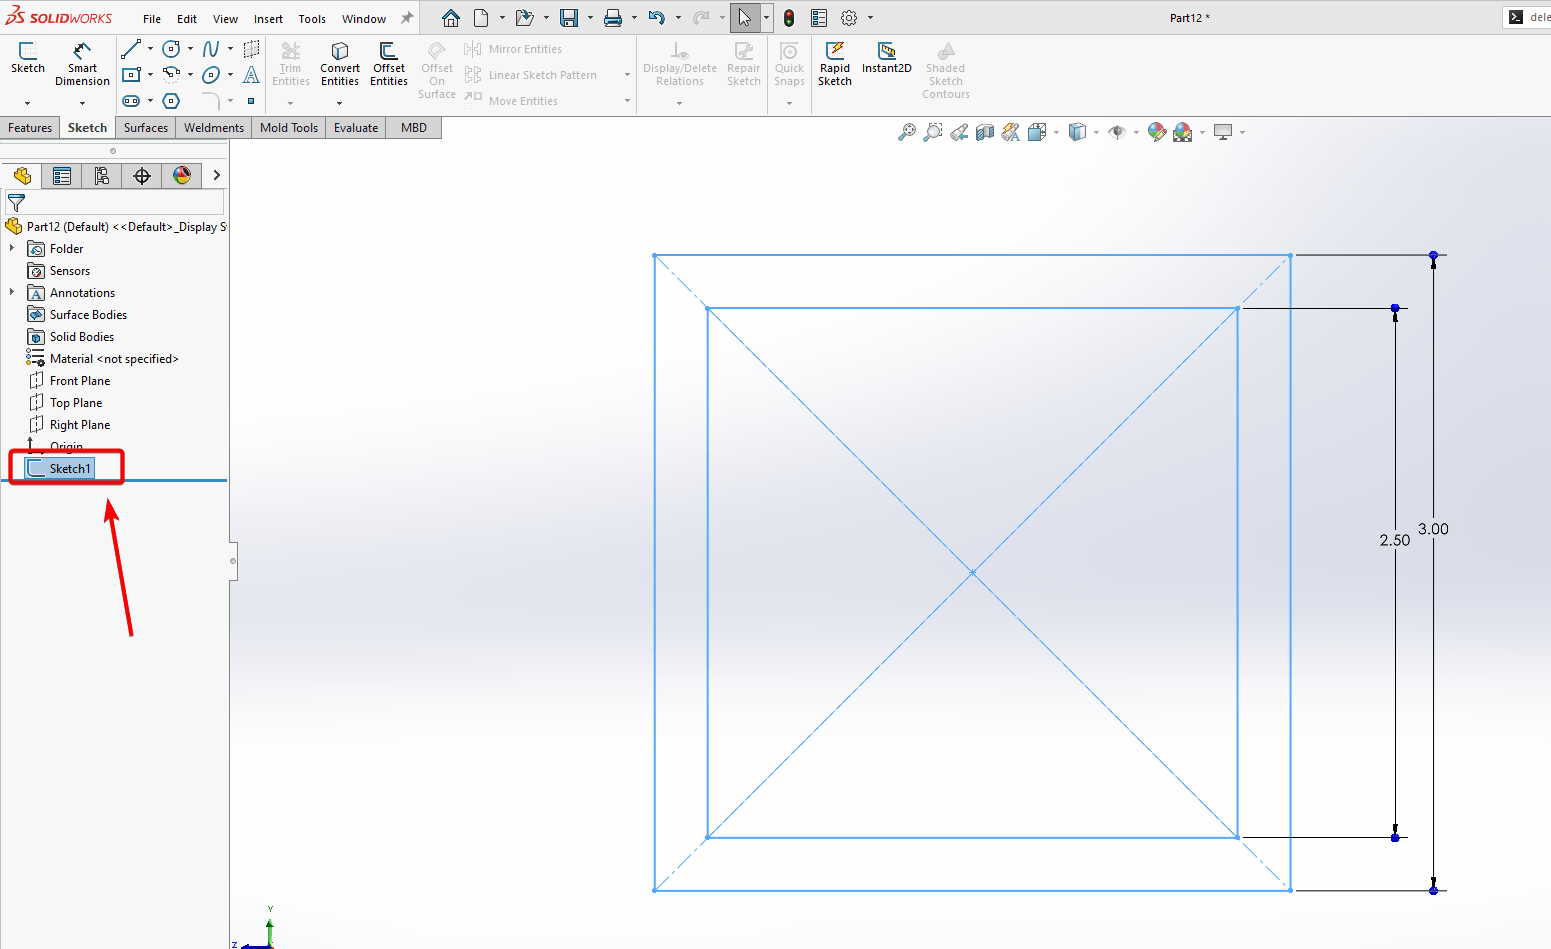Click the 2.50 dimension value
This screenshot has height=949, width=1551.
click(1396, 539)
